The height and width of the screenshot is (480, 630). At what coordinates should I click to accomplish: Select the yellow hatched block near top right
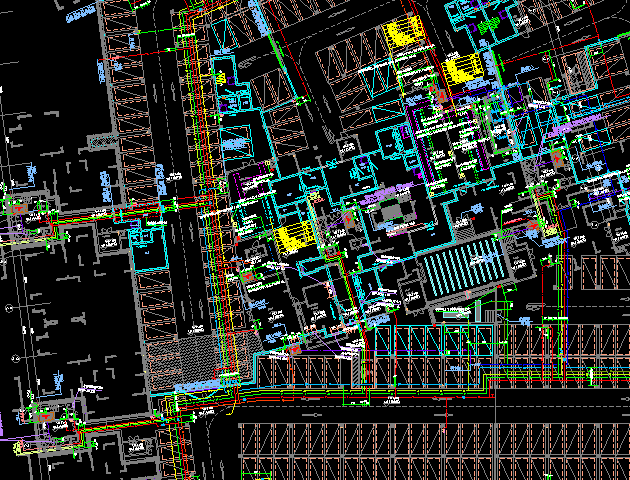463,69
